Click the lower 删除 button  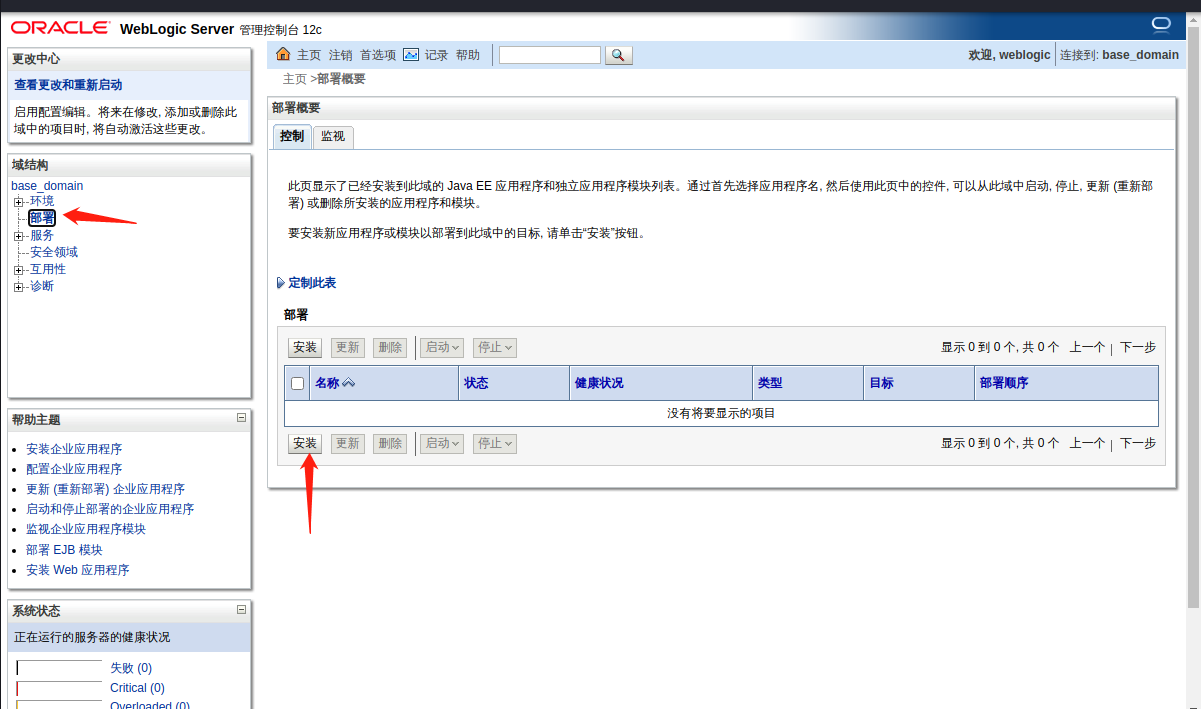click(x=390, y=443)
